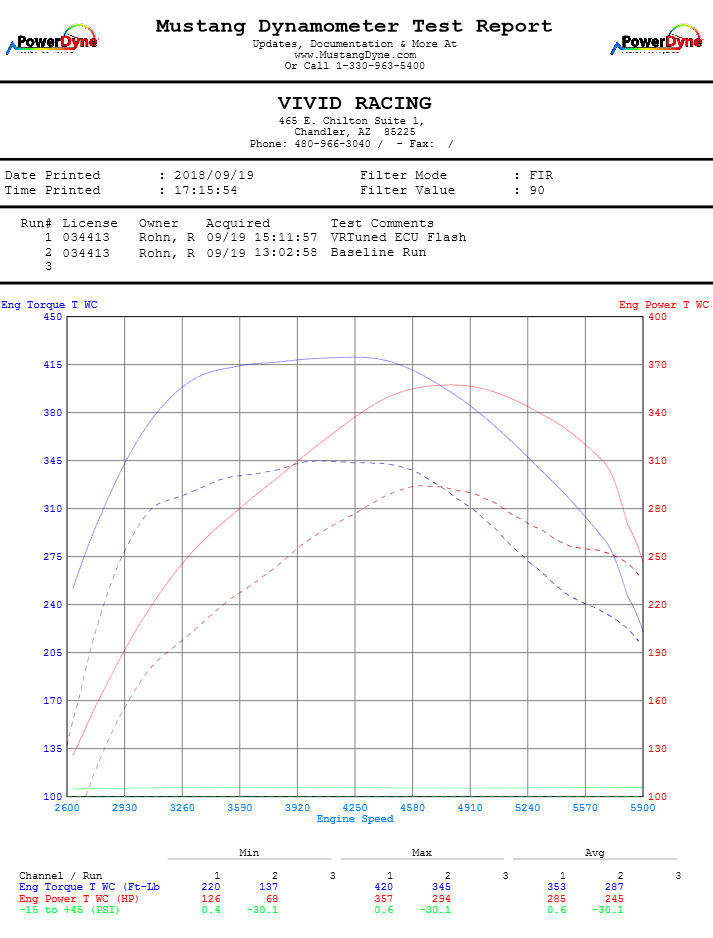Select the filter value 90
This screenshot has width=713, height=938.
tap(537, 190)
